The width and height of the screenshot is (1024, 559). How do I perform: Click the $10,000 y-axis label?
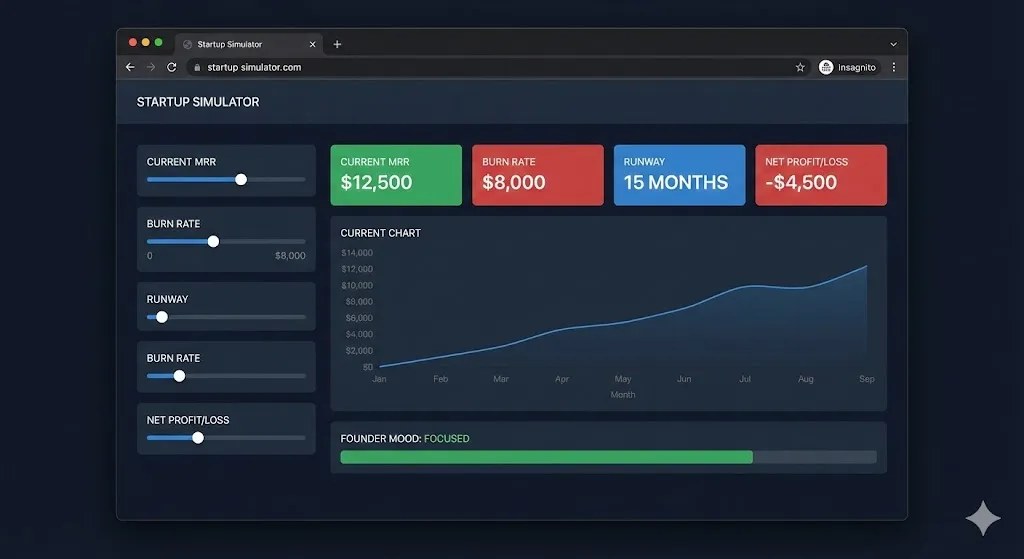click(x=357, y=285)
